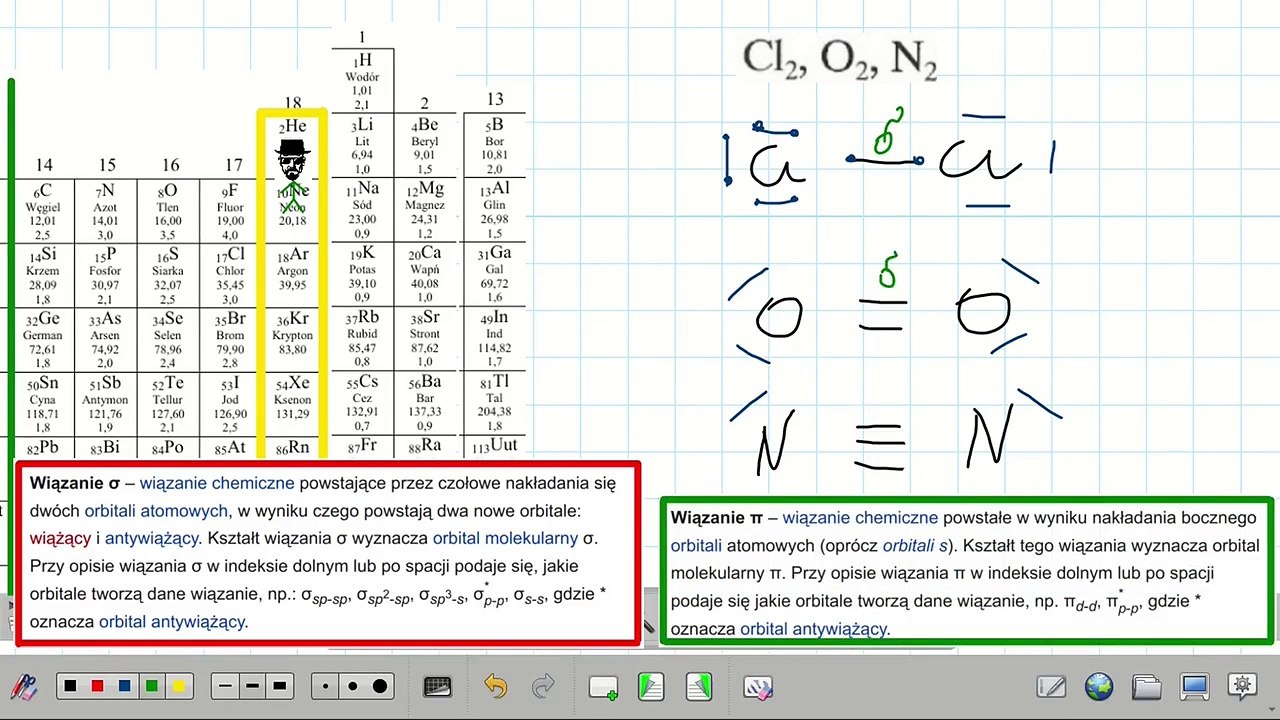
Task: Select the eraser tool
Action: tap(758, 687)
